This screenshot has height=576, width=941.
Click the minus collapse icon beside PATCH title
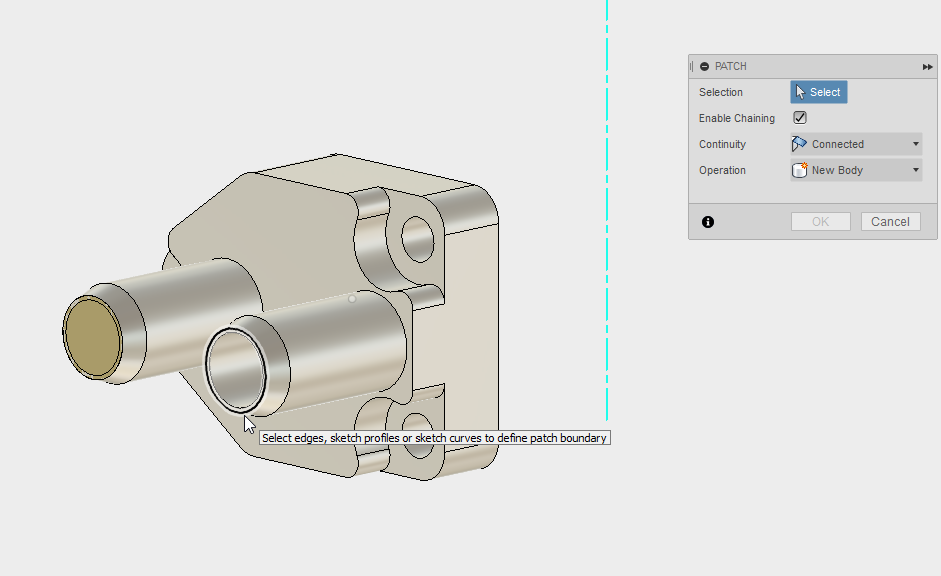705,66
